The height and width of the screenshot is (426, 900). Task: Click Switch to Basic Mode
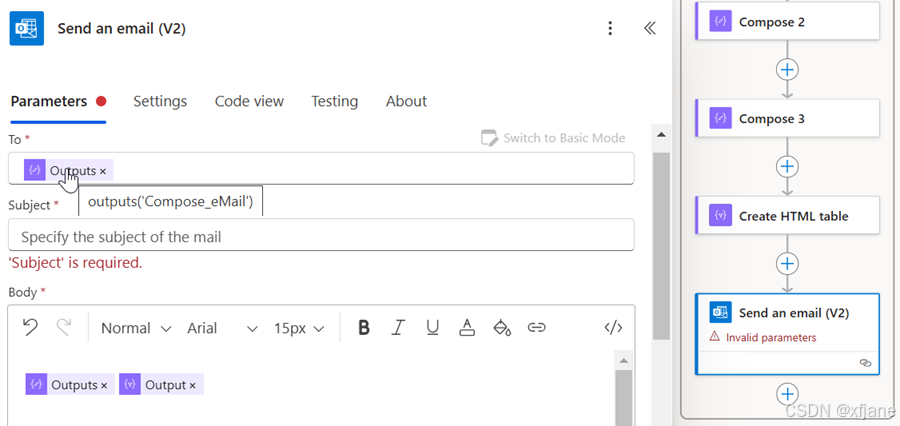pyautogui.click(x=553, y=138)
